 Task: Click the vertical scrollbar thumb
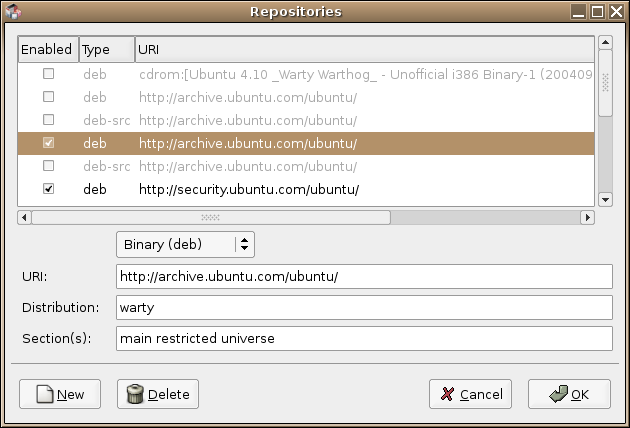tap(605, 83)
